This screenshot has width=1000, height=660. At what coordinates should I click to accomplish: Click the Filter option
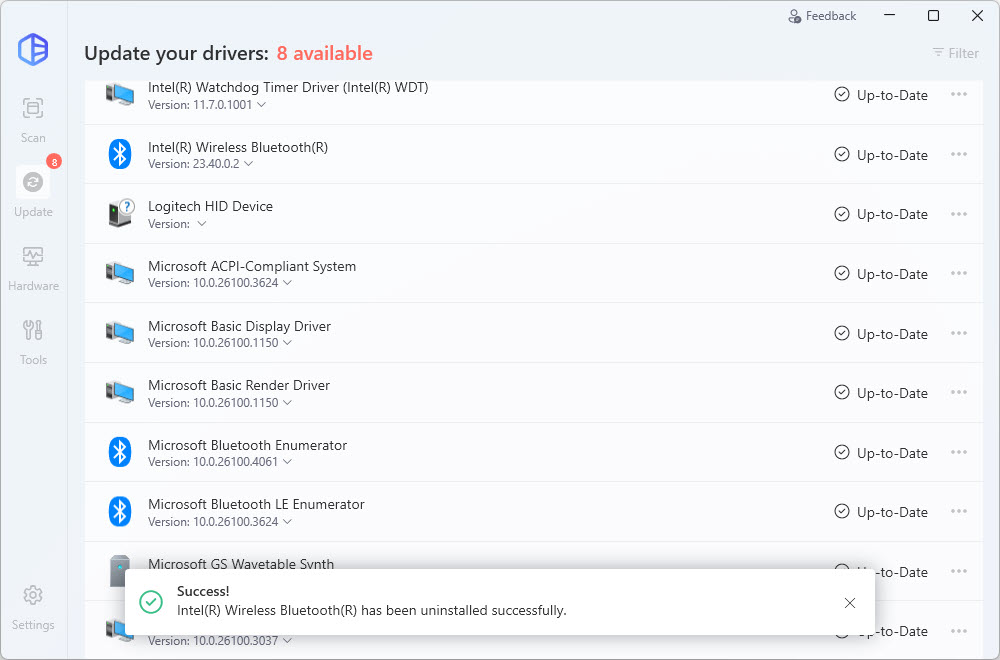pos(955,53)
